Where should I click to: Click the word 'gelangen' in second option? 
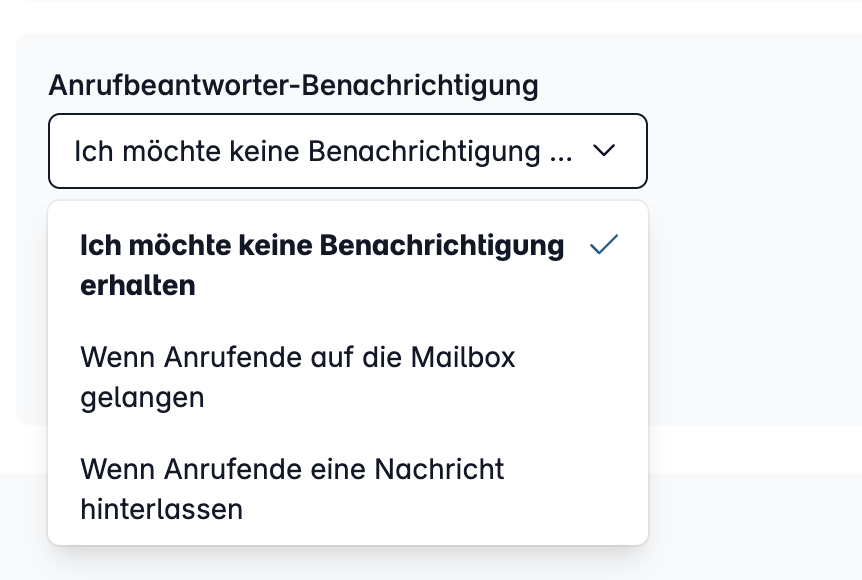pyautogui.click(x=142, y=398)
